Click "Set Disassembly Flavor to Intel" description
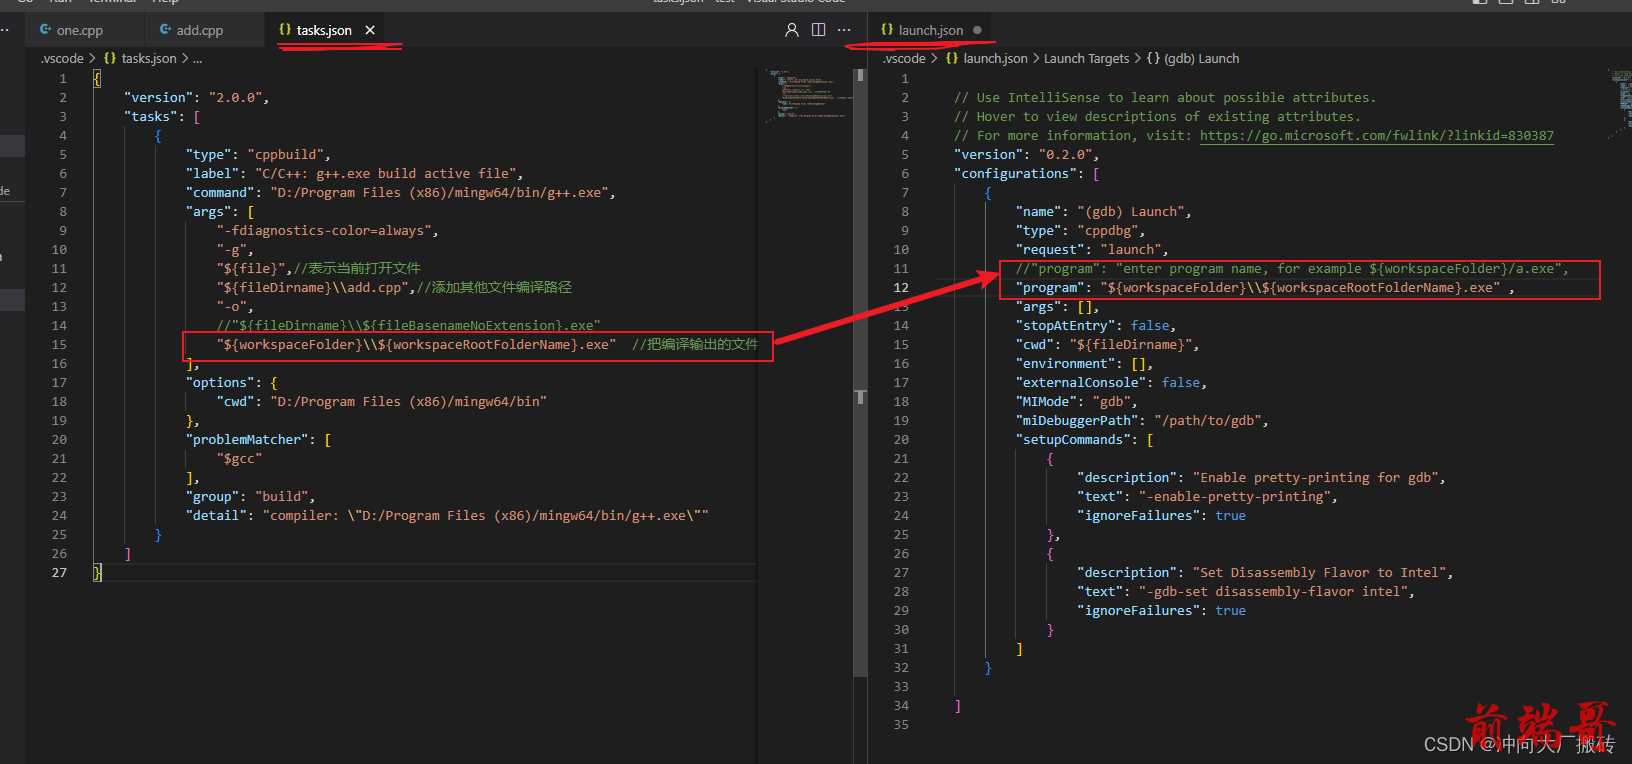Screen dimensions: 1632x764 (1265, 573)
